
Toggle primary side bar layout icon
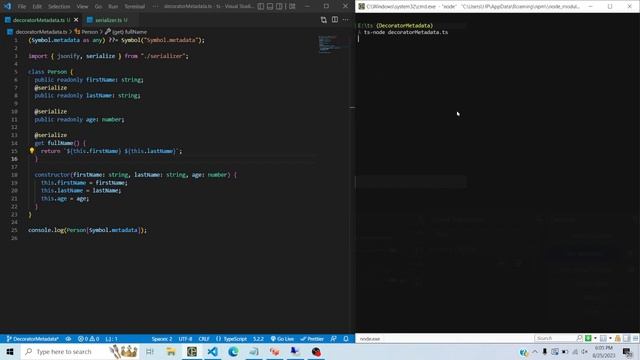[260, 7]
